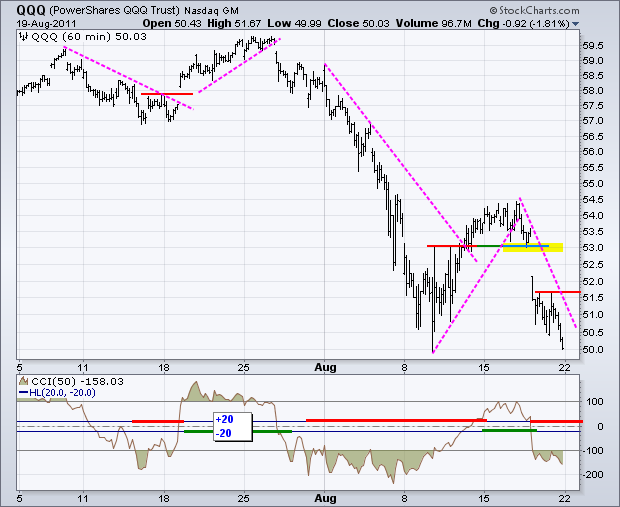Click the Chg -0.92 (-1.81%) value
Image resolution: width=620 pixels, height=507 pixels.
[524, 23]
